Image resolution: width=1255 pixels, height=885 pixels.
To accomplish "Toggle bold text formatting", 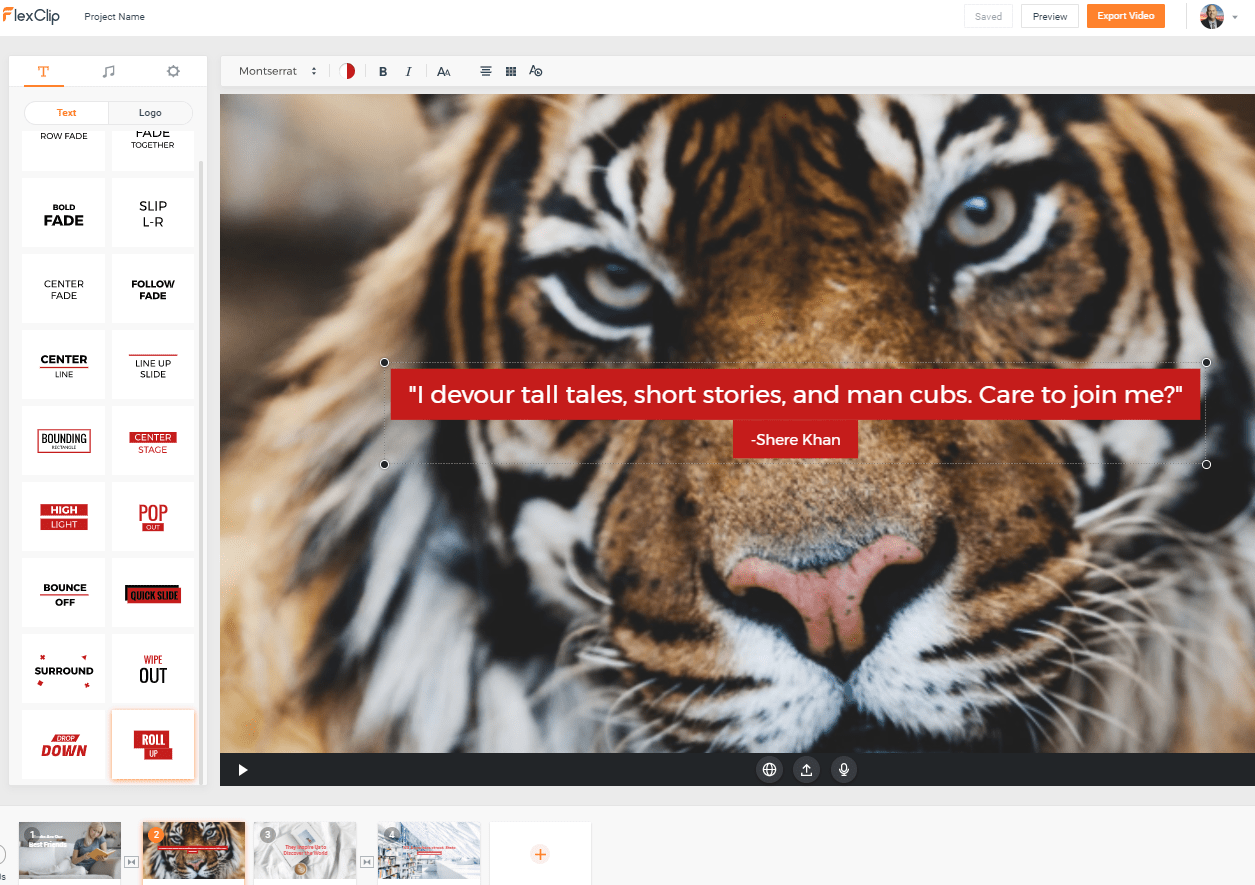I will point(383,72).
